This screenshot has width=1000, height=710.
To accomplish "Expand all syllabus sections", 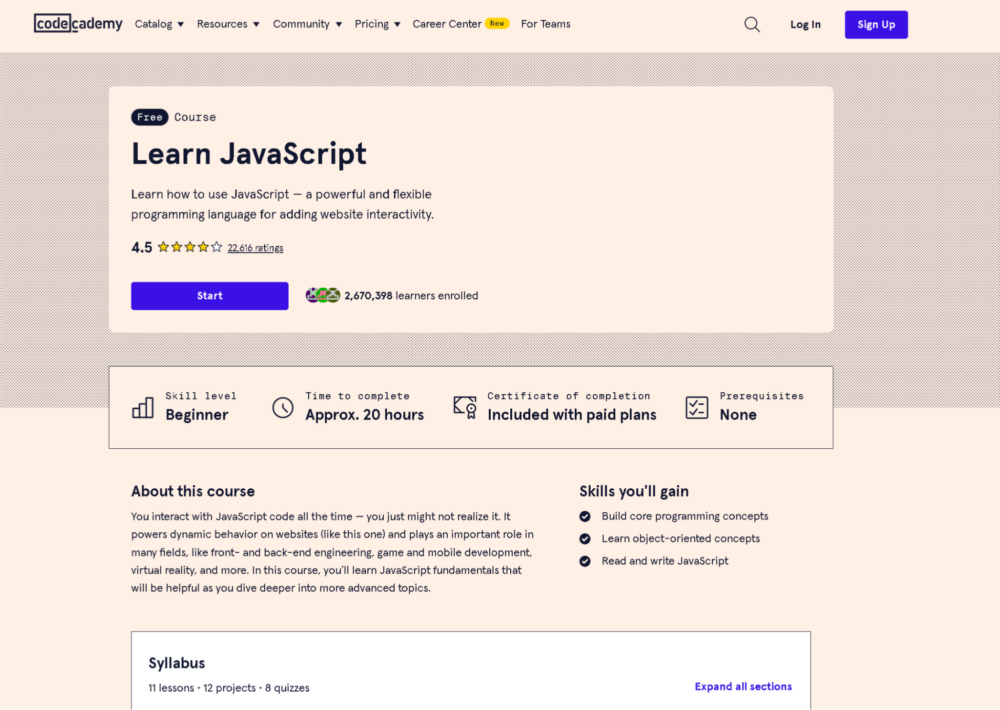I will (x=743, y=686).
